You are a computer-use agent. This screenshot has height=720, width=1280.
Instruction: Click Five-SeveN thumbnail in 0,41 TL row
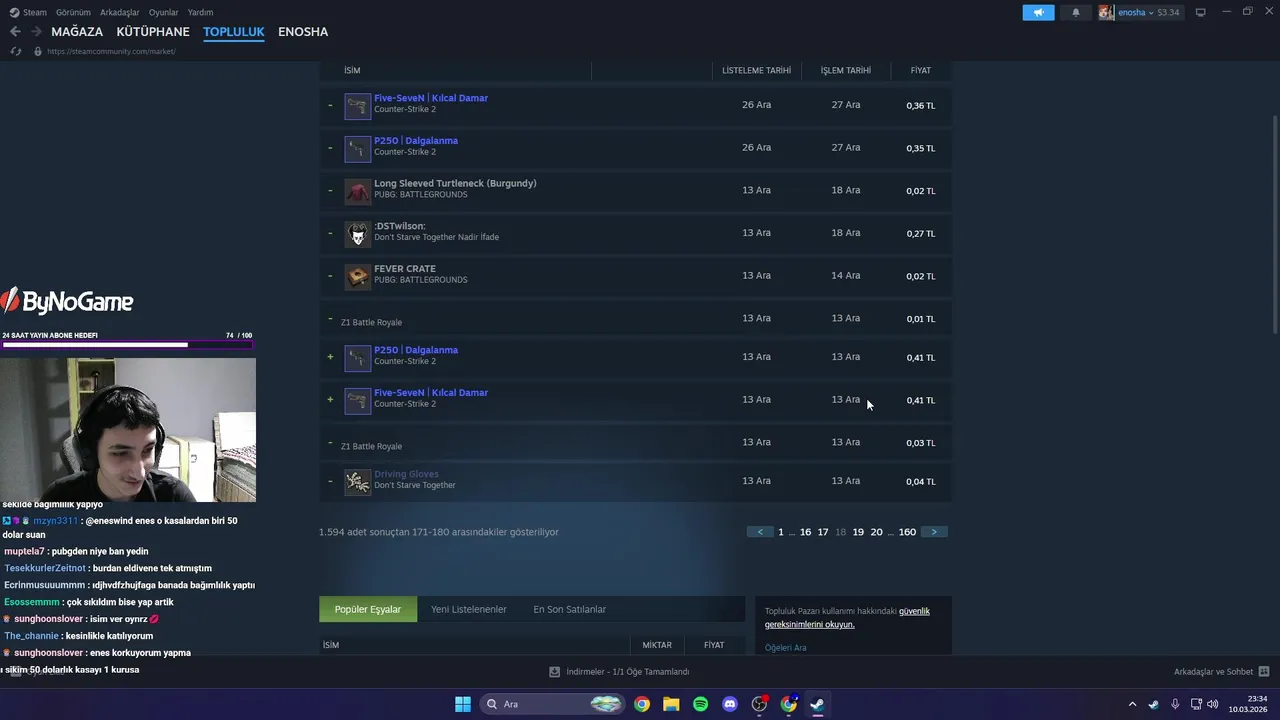(358, 401)
